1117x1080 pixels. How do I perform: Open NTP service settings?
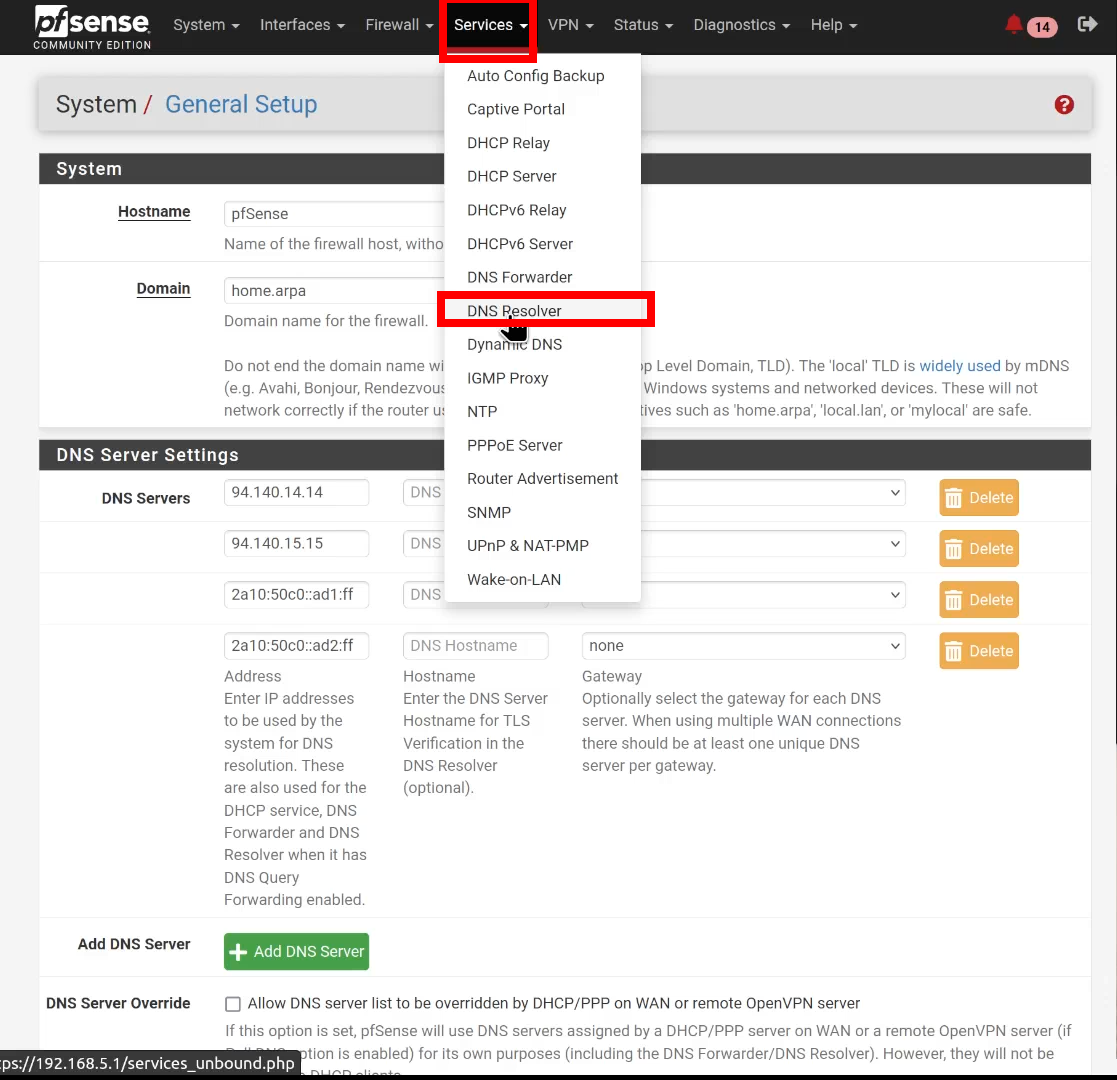coord(542,411)
